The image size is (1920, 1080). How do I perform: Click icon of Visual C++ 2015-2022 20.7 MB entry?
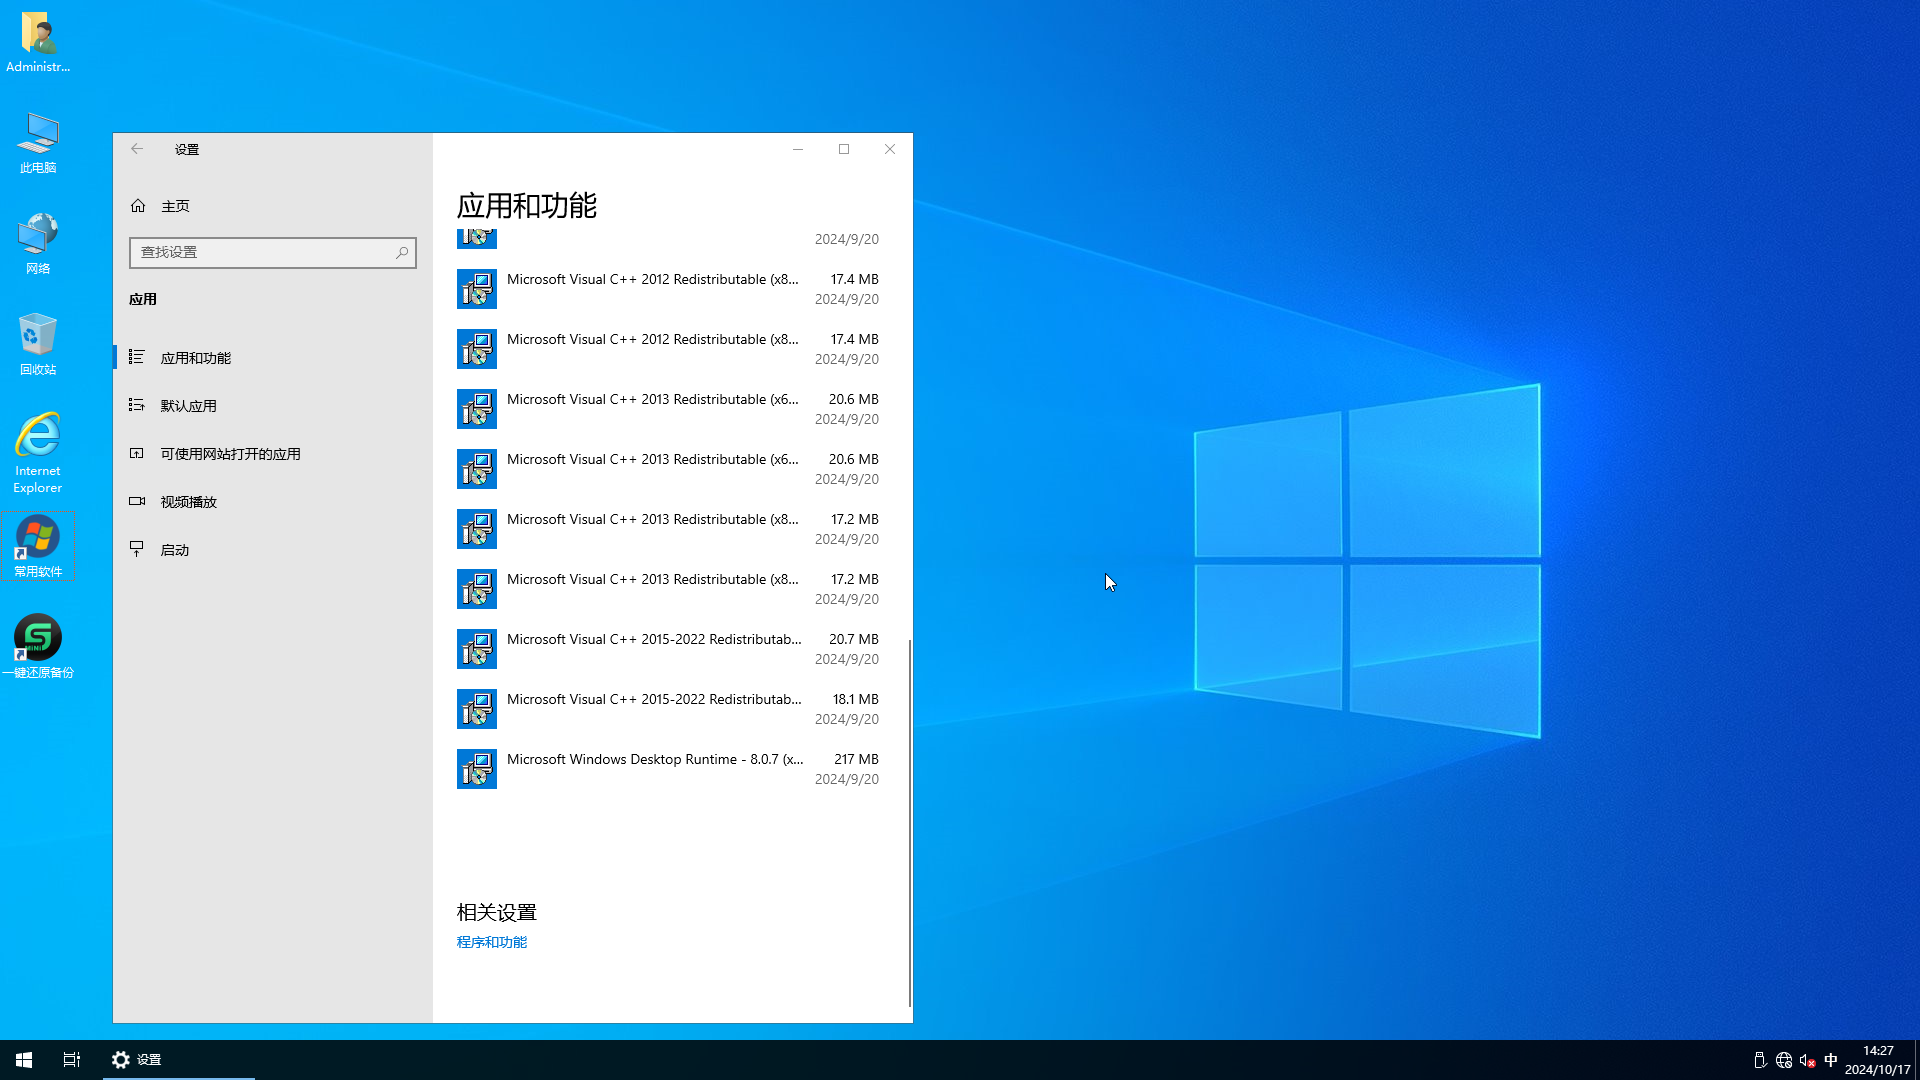pyautogui.click(x=477, y=649)
